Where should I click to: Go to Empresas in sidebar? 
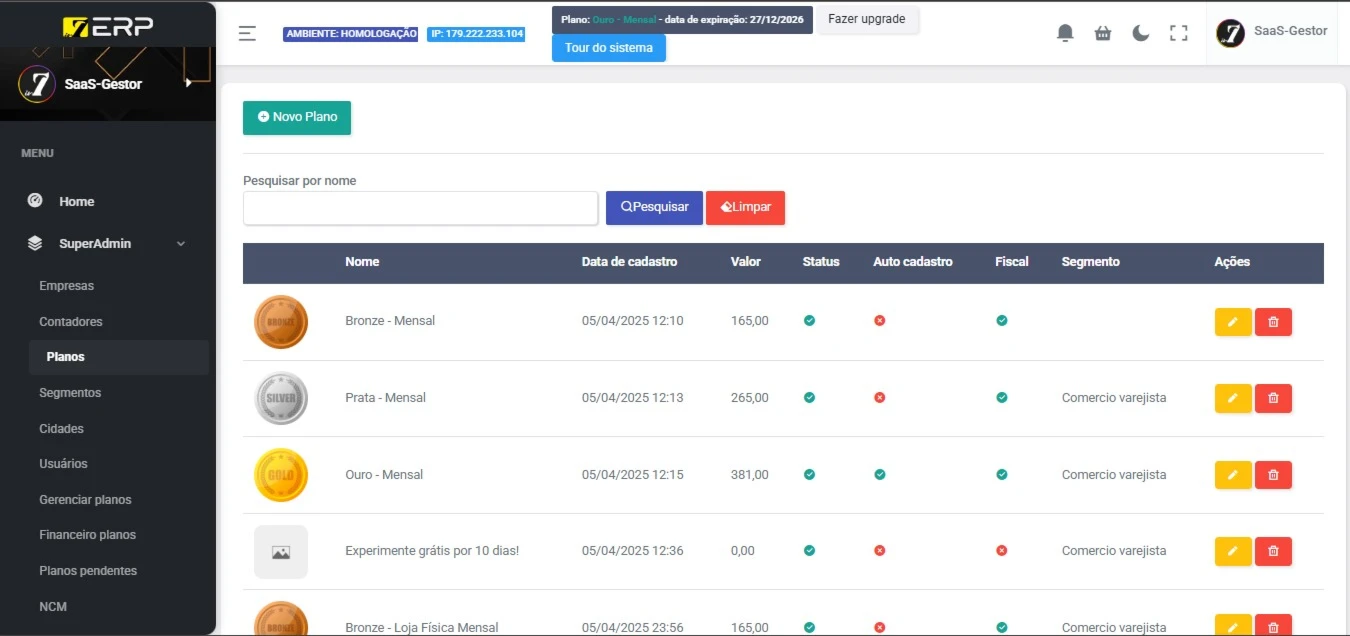tap(66, 286)
